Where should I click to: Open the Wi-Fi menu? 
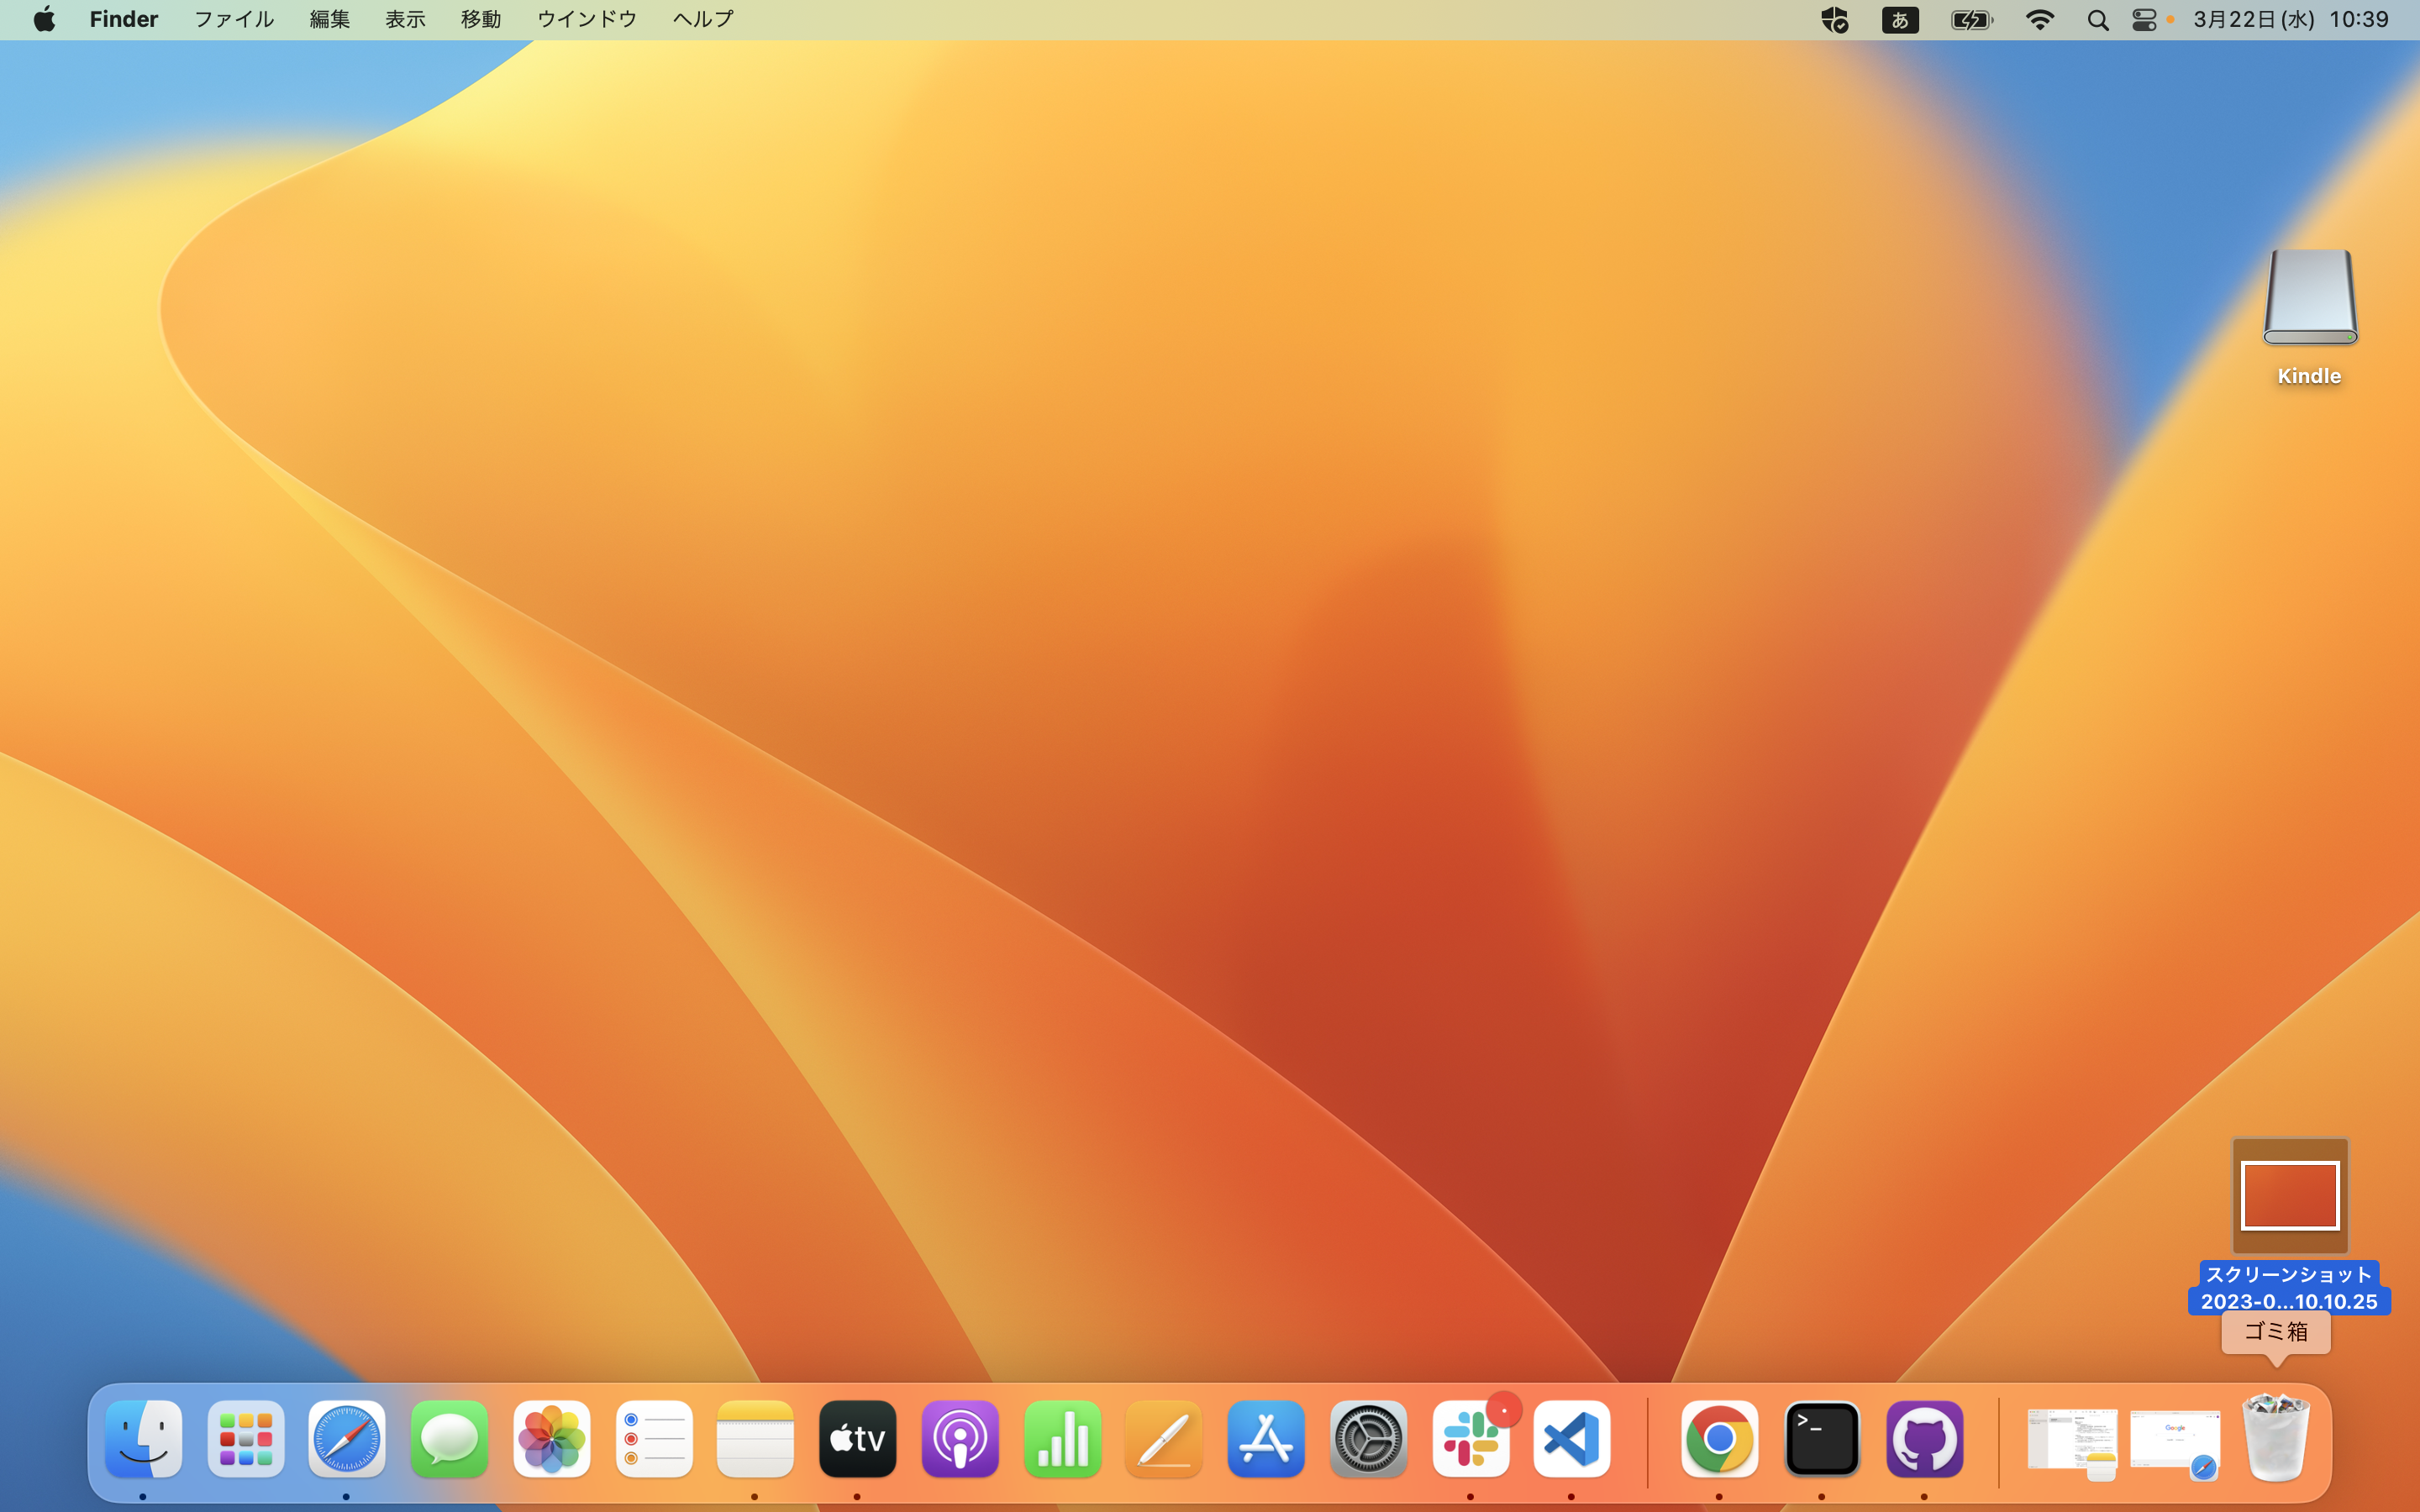click(x=2040, y=19)
